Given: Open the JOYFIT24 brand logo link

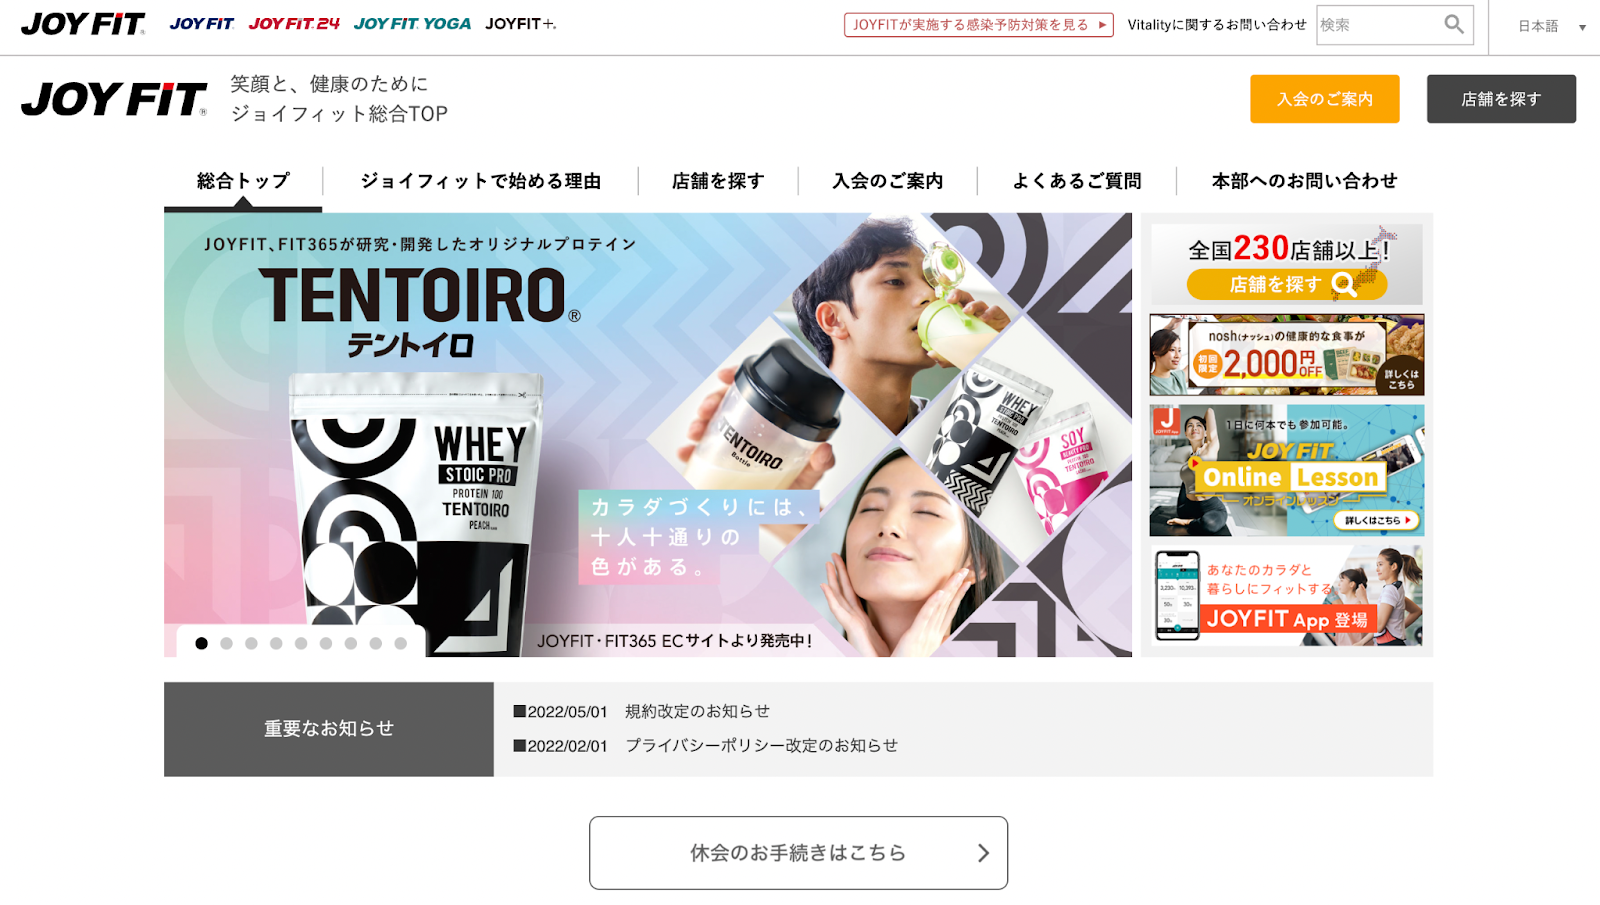Looking at the screenshot, I should tap(294, 23).
